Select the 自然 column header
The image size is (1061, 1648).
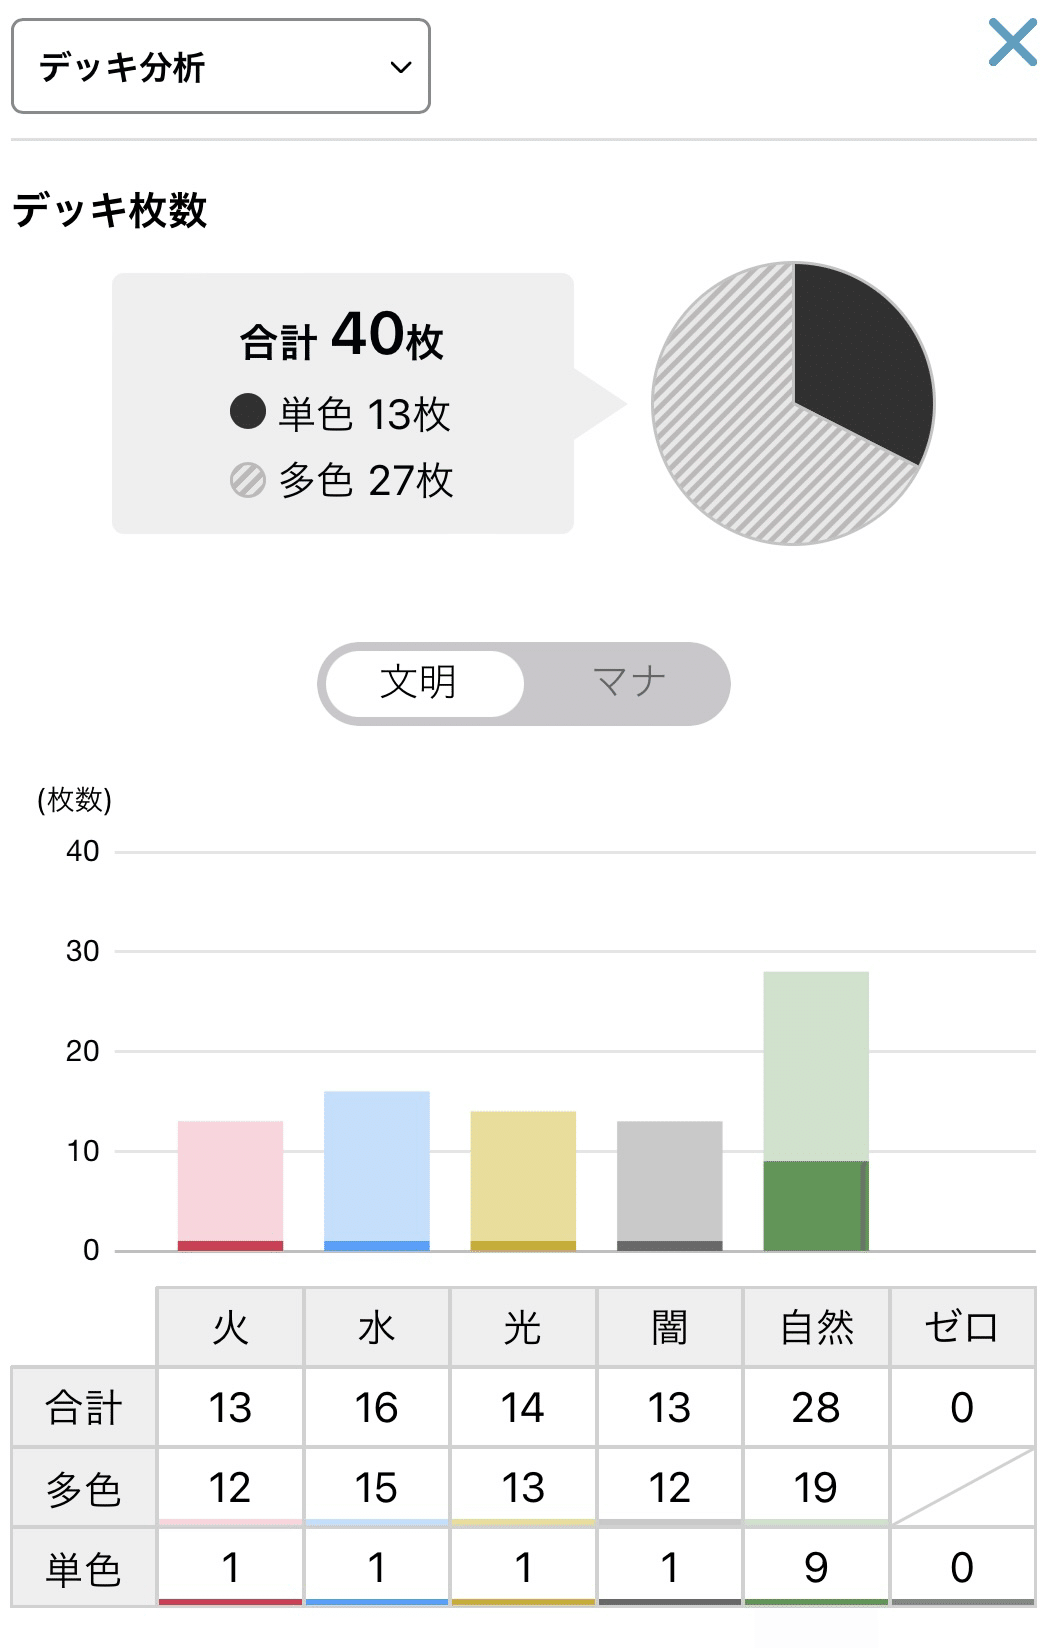[815, 1327]
